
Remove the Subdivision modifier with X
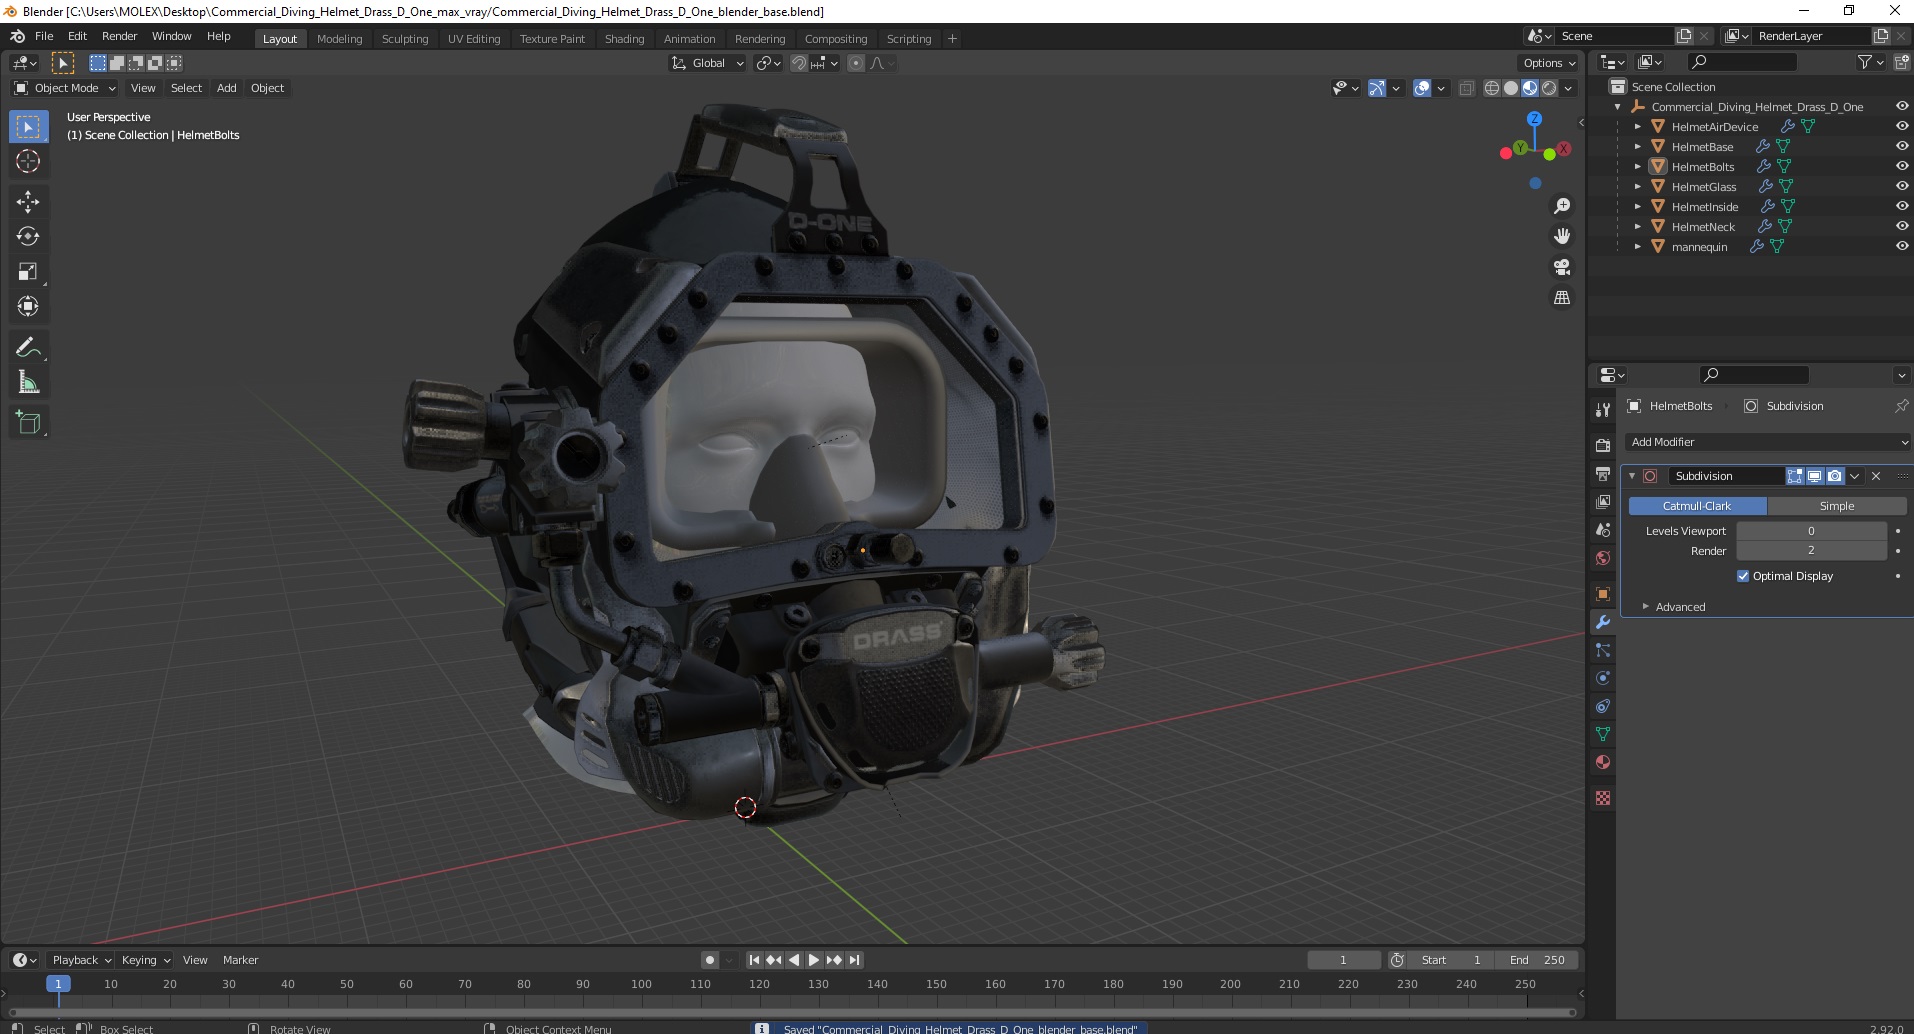point(1876,476)
